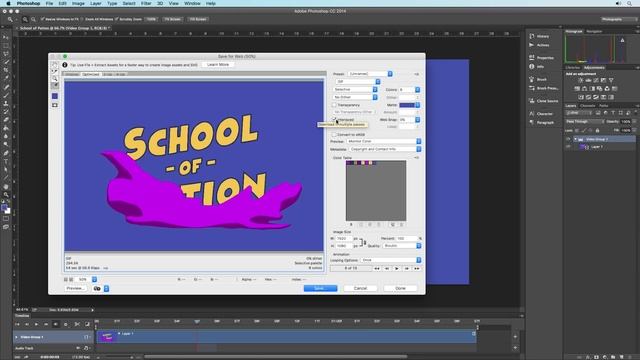Open the Properties panel

(542, 58)
